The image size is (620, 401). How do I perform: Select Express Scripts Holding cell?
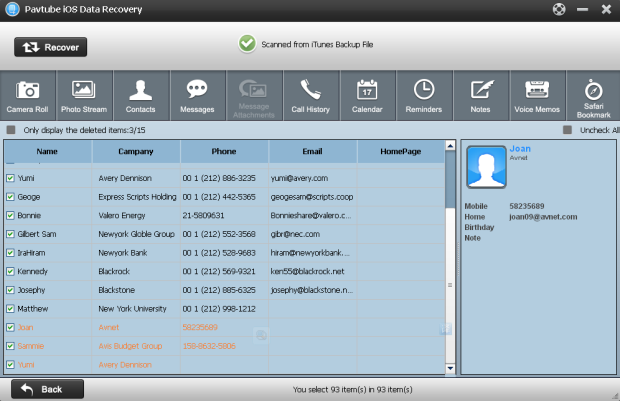[x=137, y=197]
